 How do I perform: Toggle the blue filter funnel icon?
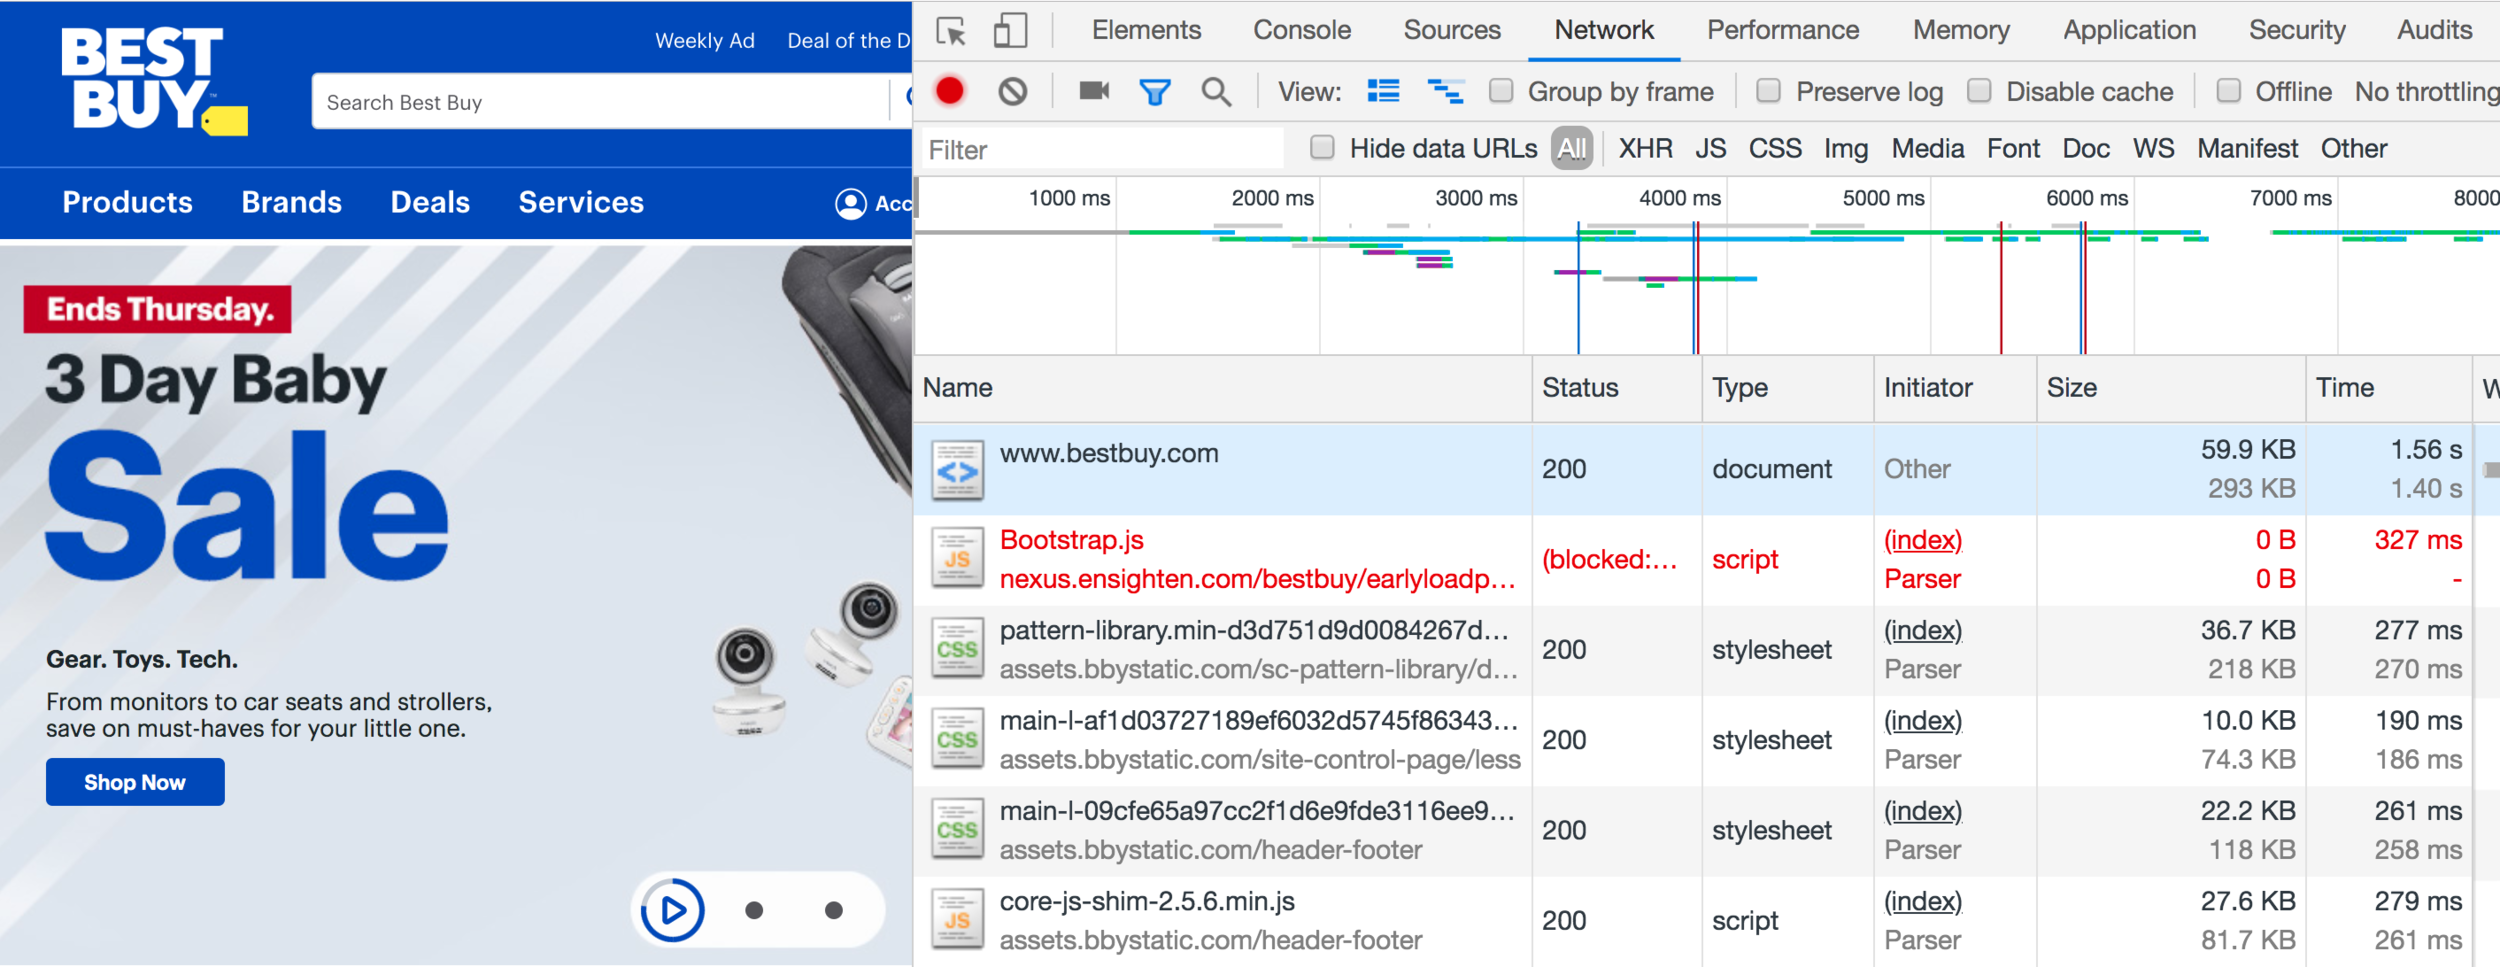[1155, 92]
